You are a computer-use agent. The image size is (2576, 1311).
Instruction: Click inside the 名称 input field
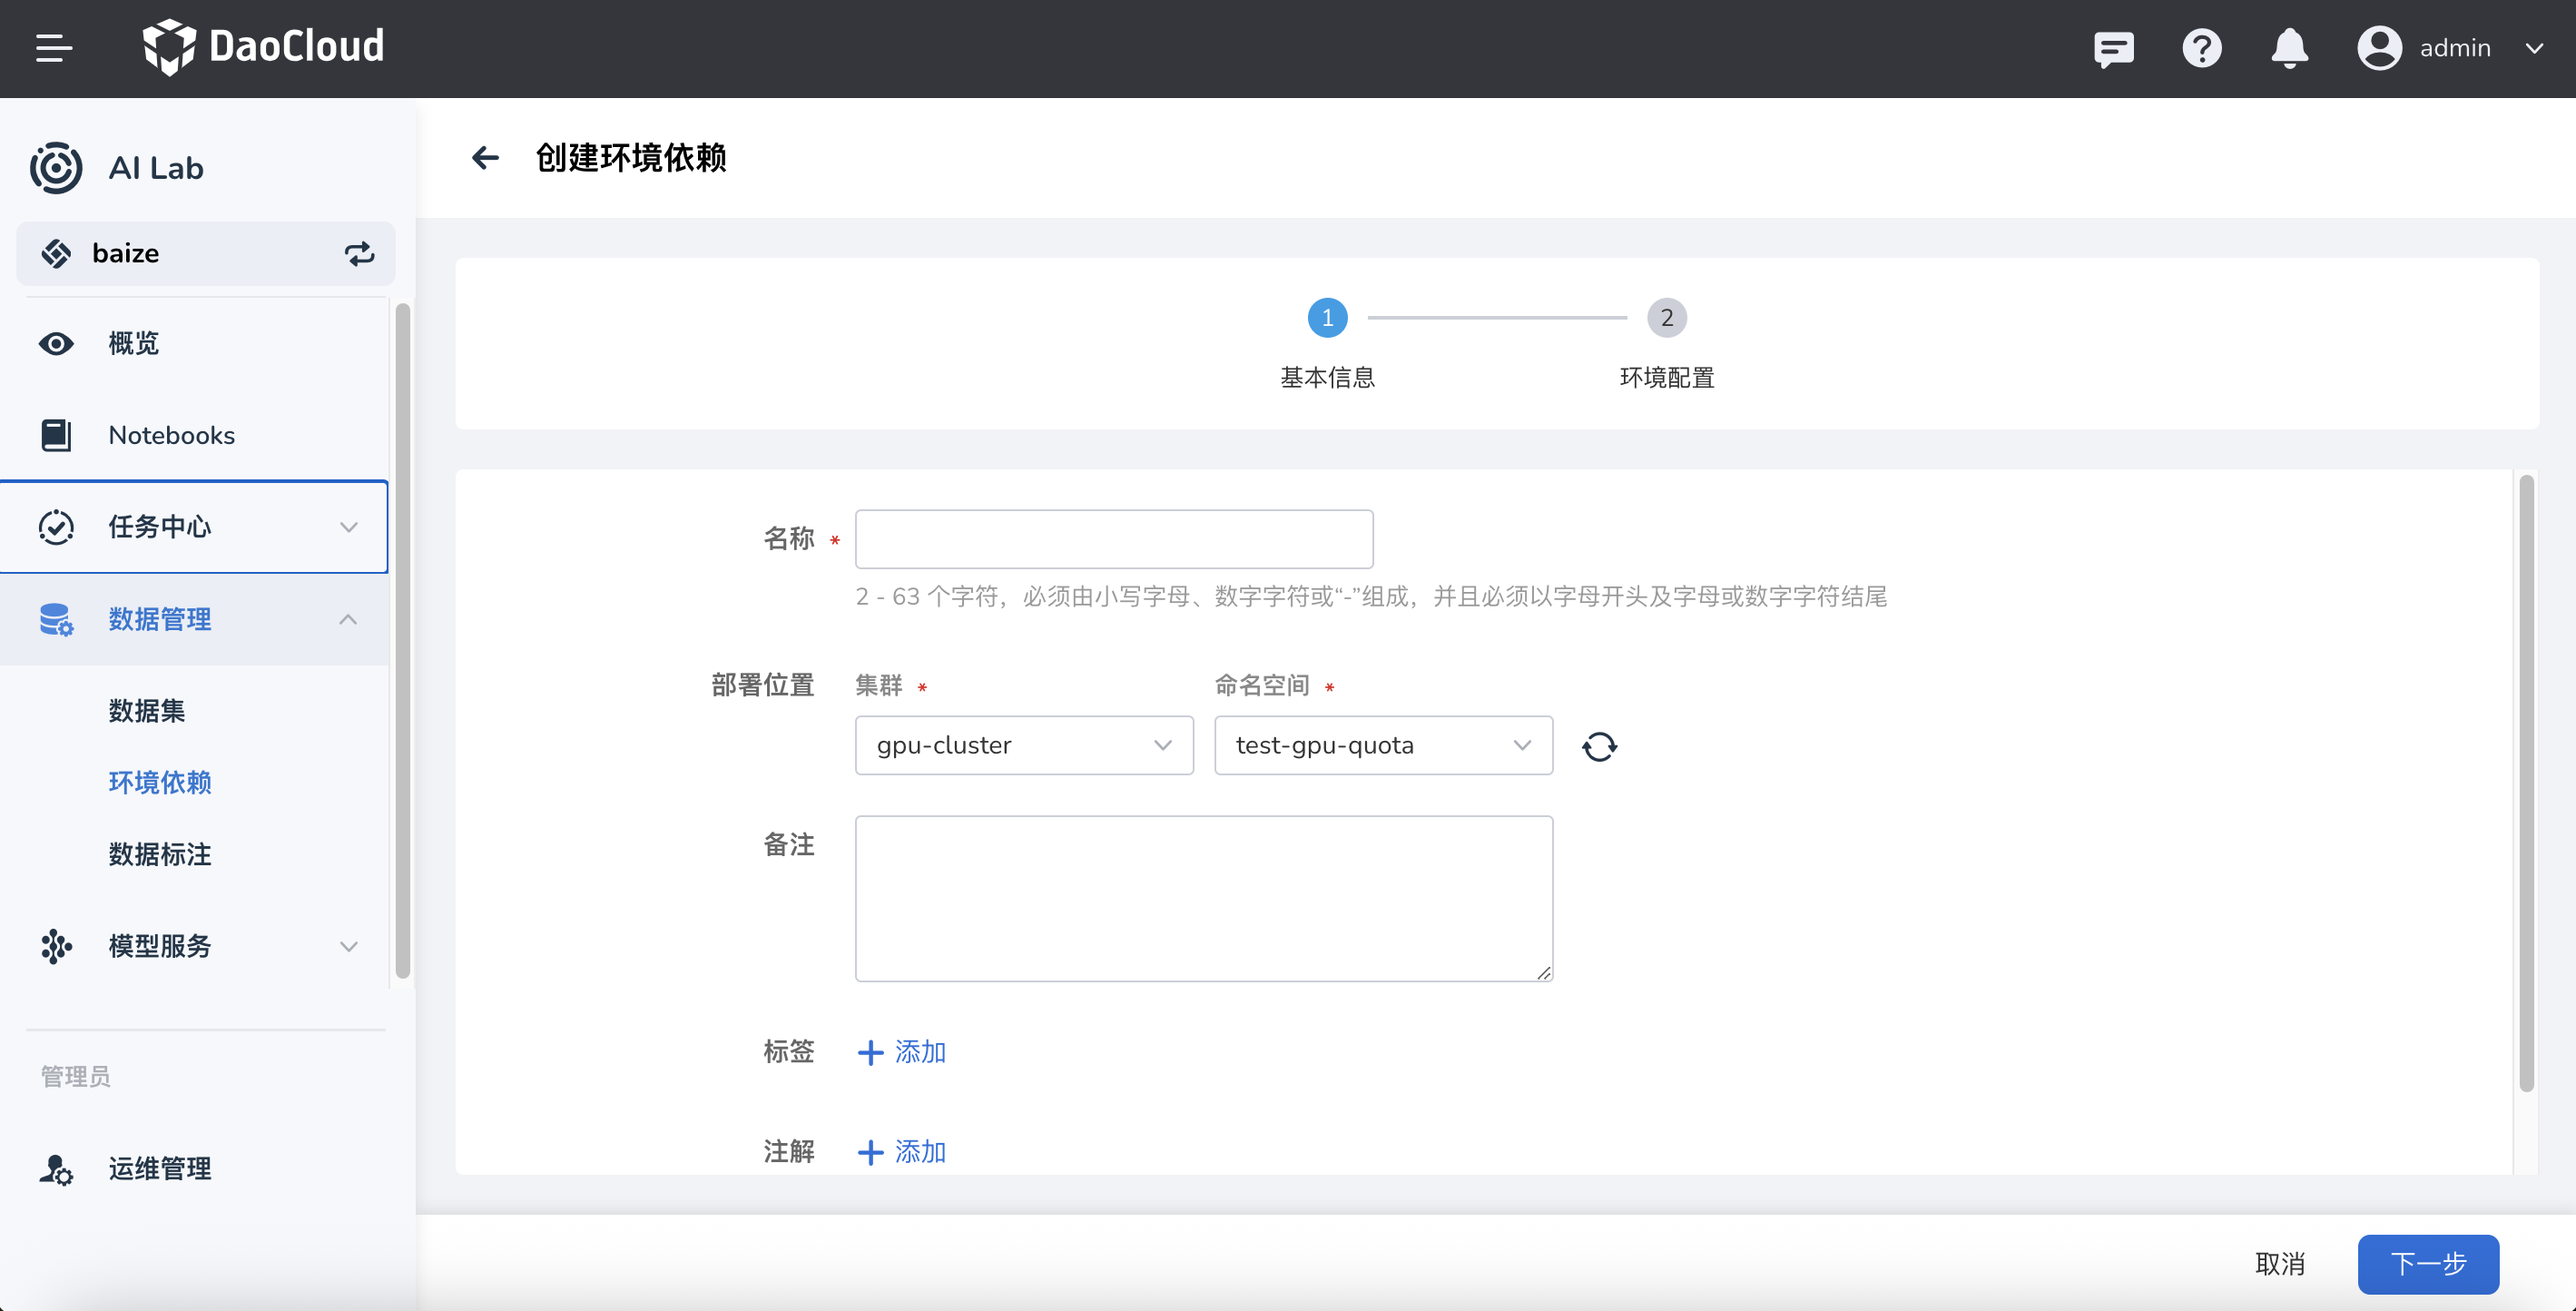click(x=1113, y=538)
